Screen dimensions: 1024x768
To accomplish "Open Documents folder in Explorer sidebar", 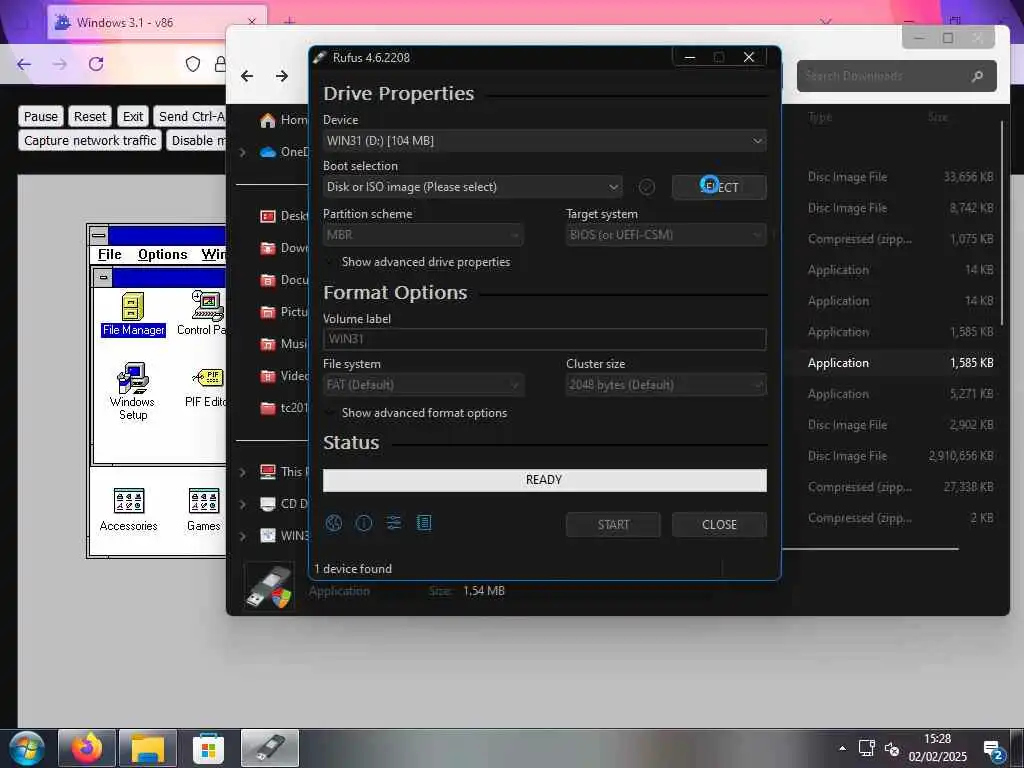I will 283,280.
